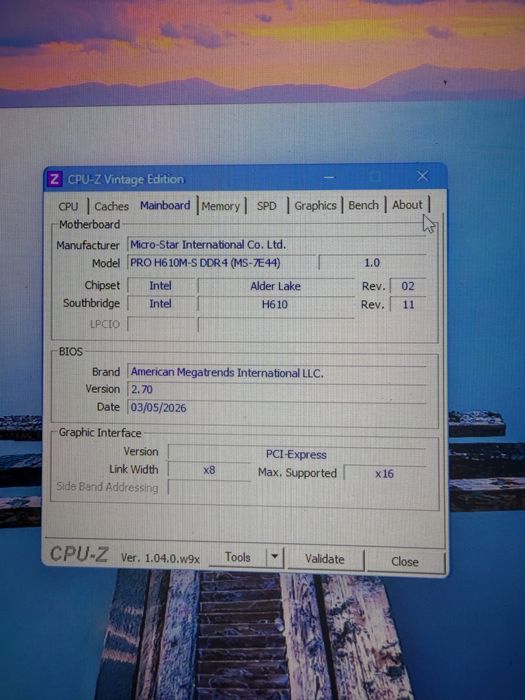Click the PCI-Express version field

tap(297, 454)
